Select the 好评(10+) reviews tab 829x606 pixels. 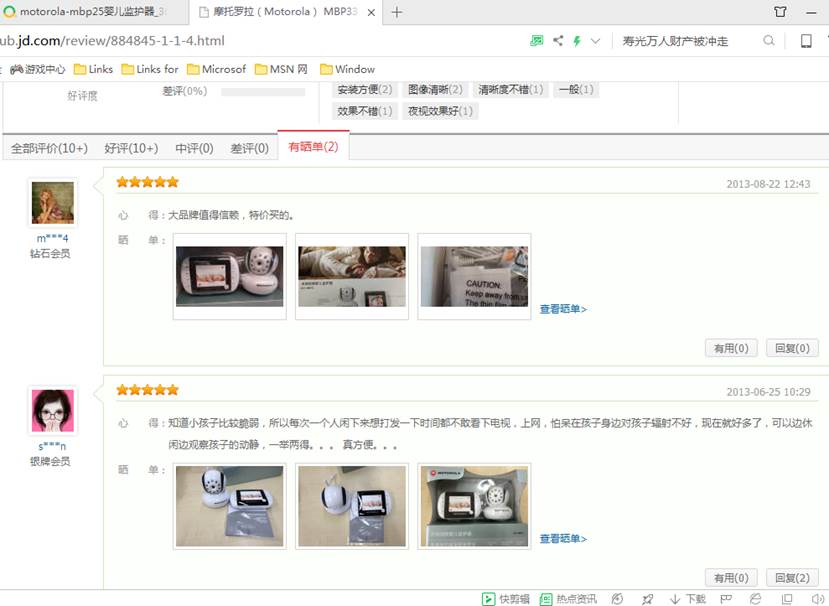click(131, 148)
